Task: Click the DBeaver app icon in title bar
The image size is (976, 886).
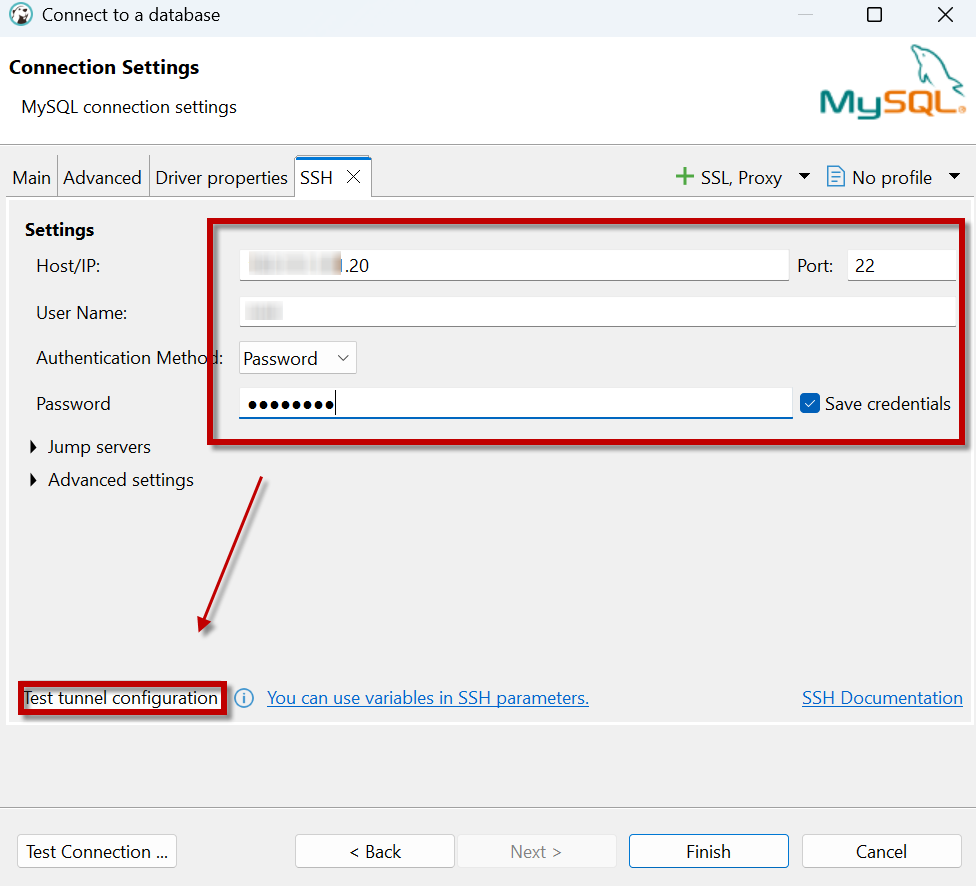Action: coord(20,15)
